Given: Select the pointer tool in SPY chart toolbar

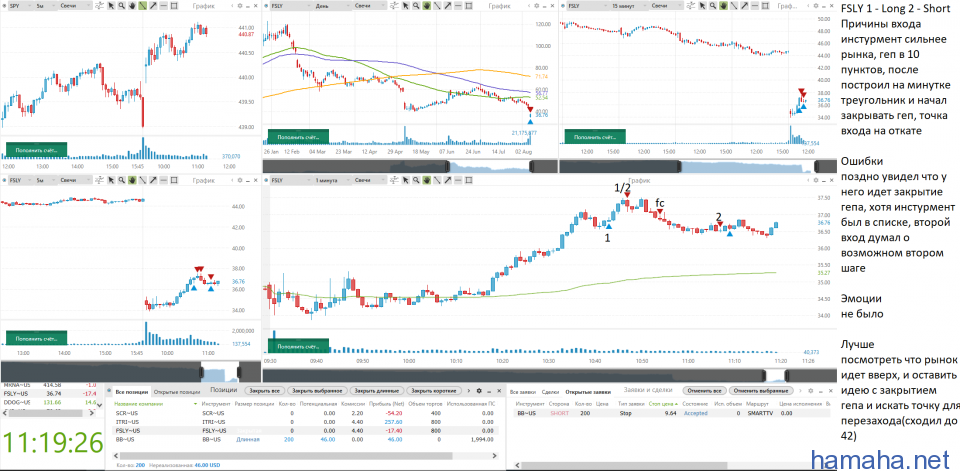Looking at the screenshot, I should [111, 6].
